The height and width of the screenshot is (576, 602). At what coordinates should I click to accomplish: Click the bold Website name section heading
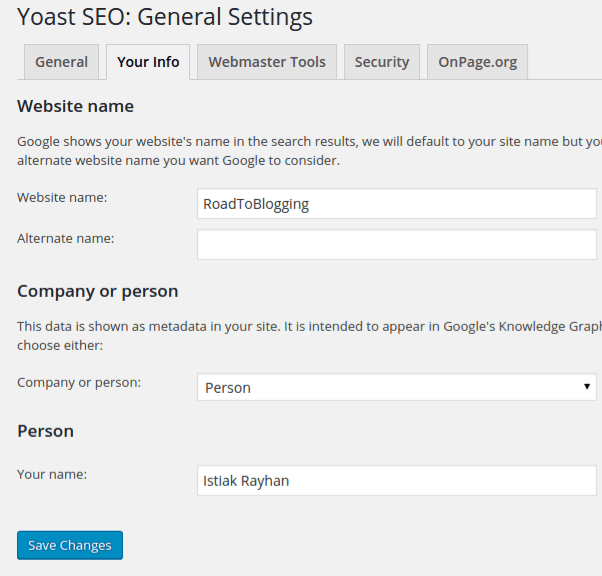coord(75,106)
